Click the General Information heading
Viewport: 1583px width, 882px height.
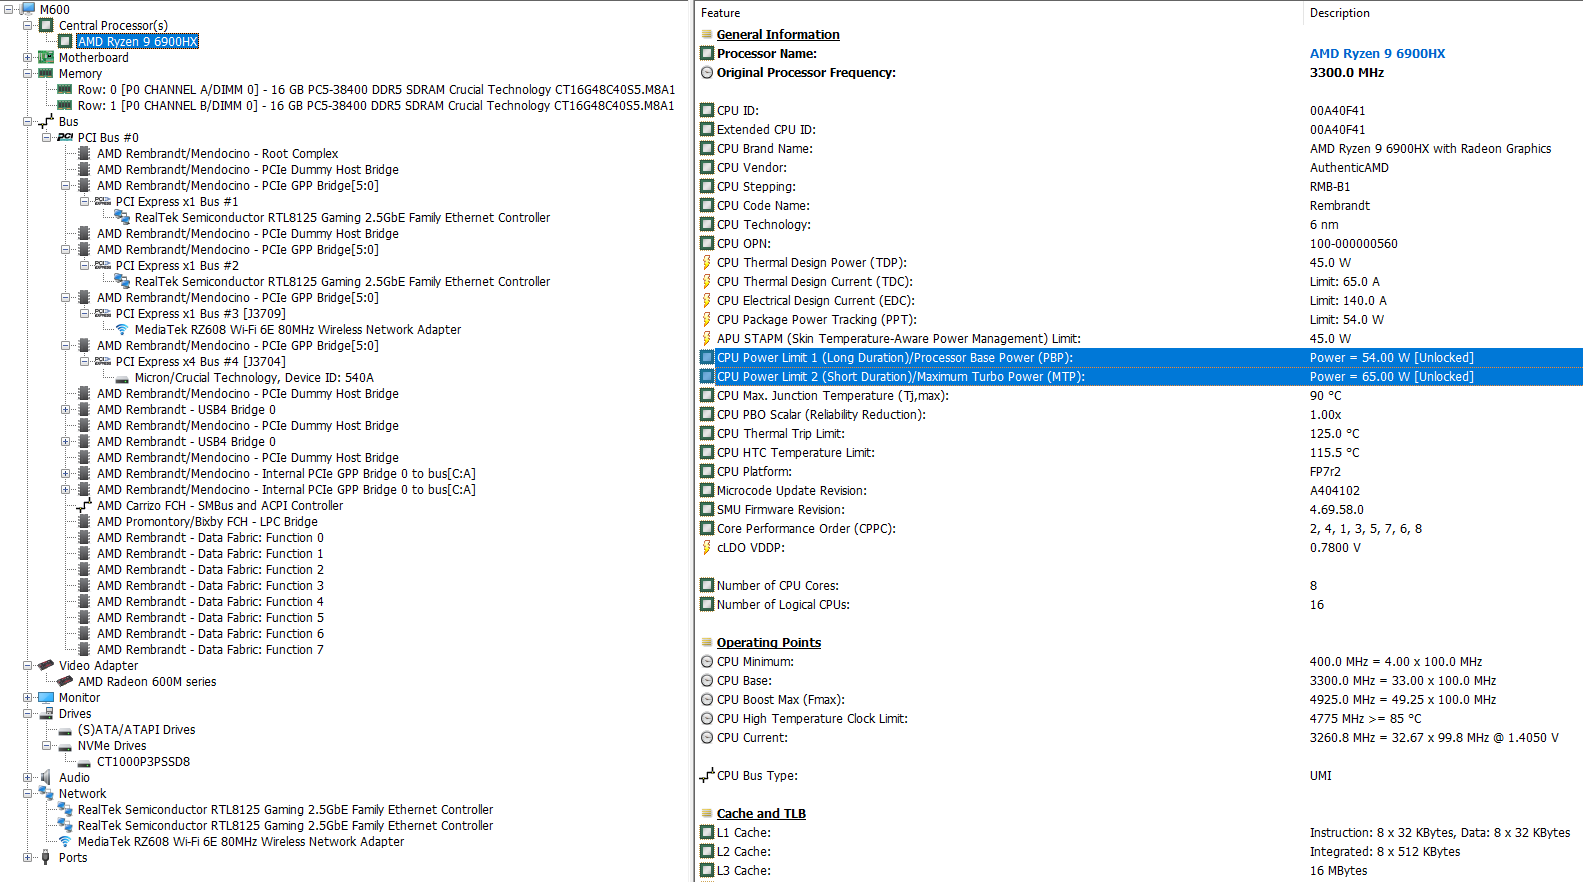[x=778, y=34]
